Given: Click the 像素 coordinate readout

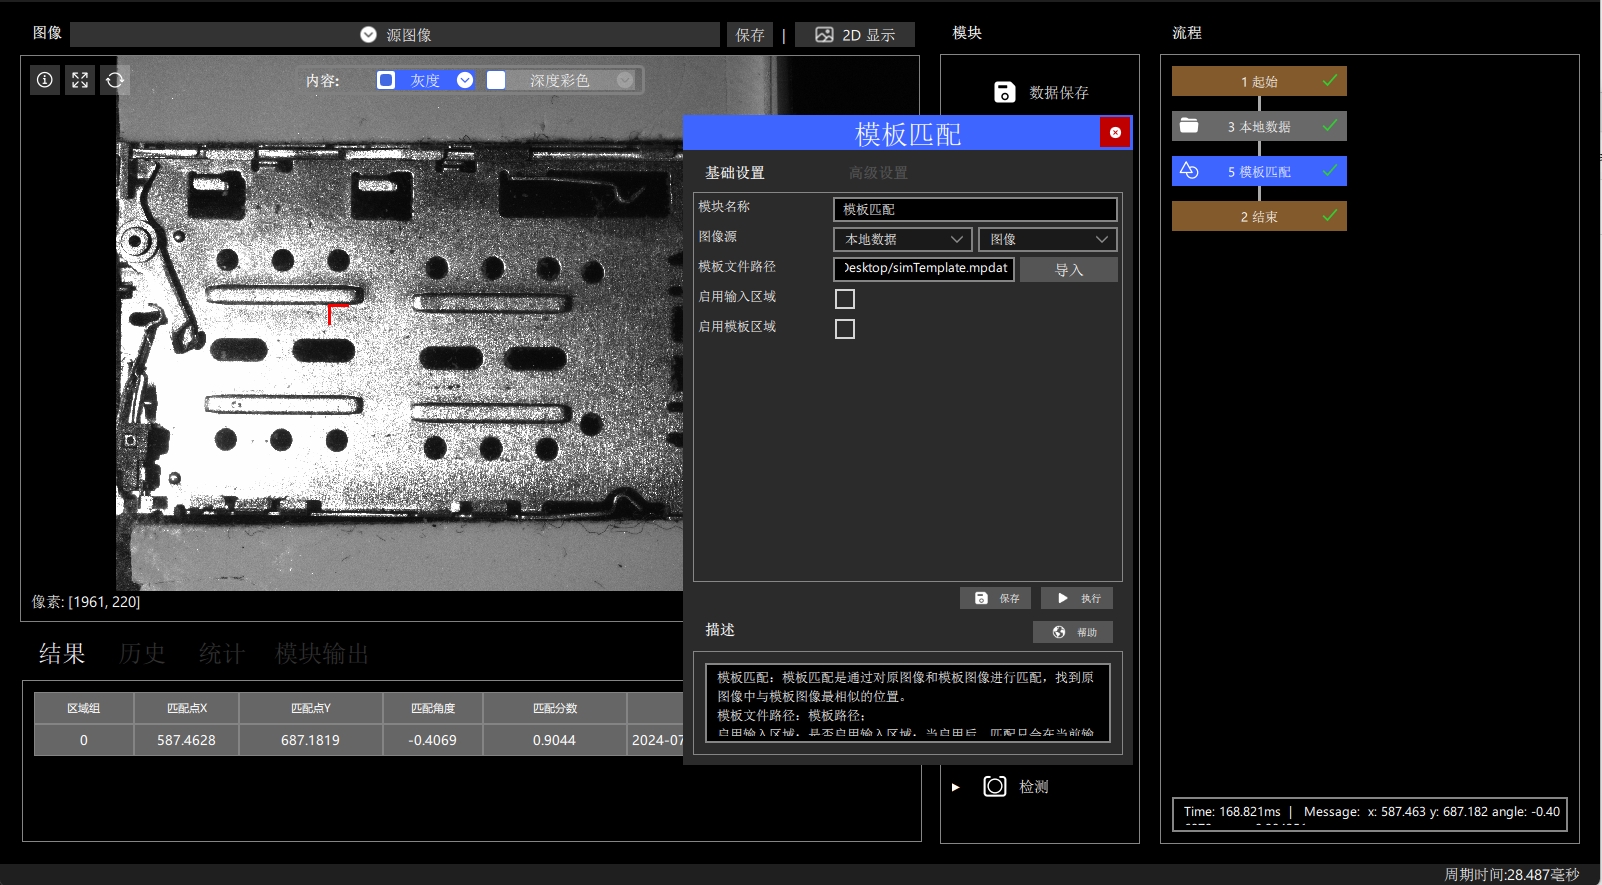Looking at the screenshot, I should tap(86, 602).
